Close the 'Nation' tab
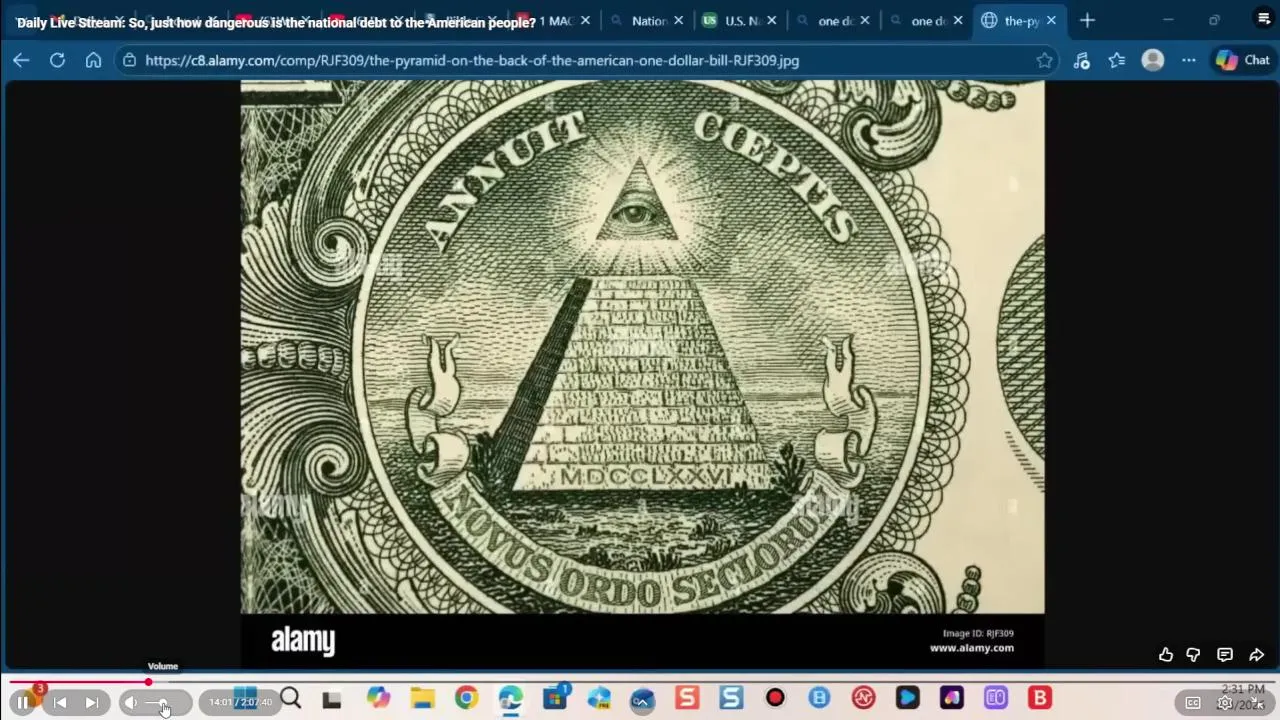Image resolution: width=1280 pixels, height=720 pixels. [679, 20]
